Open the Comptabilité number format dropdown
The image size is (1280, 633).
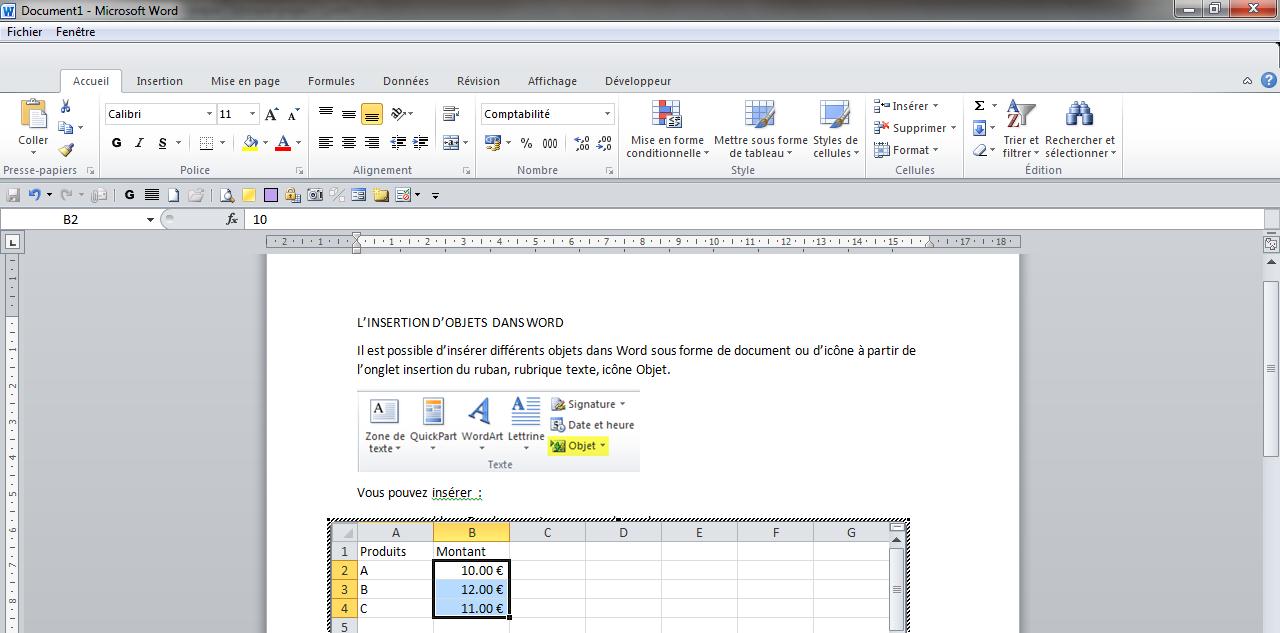607,114
